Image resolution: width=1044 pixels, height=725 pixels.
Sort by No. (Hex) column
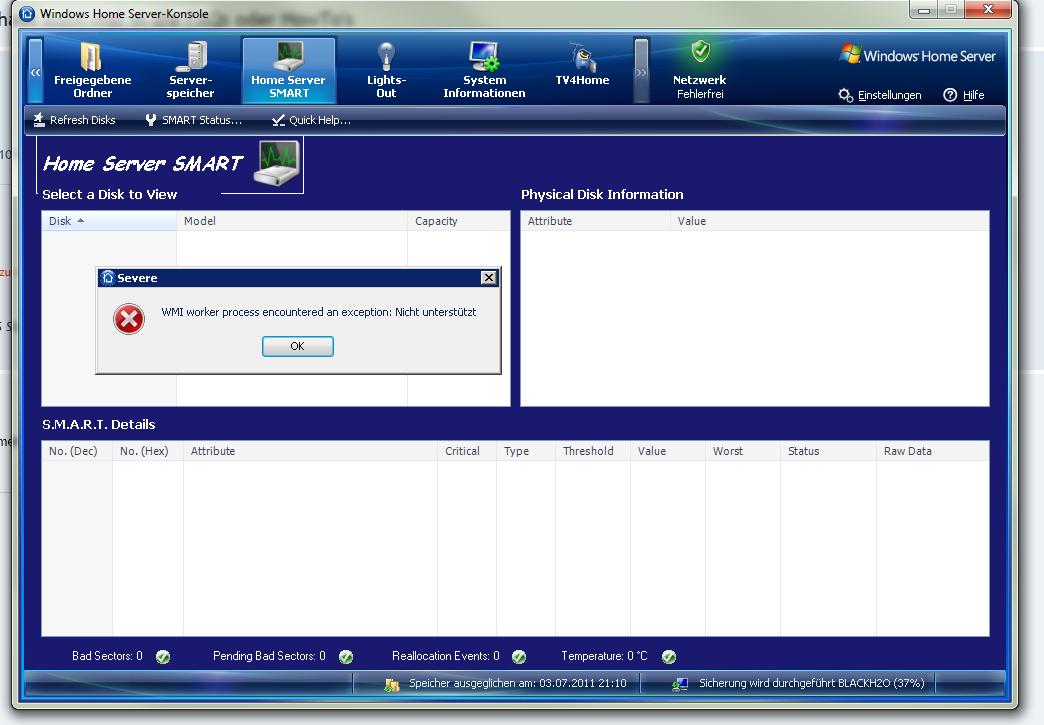tap(148, 451)
